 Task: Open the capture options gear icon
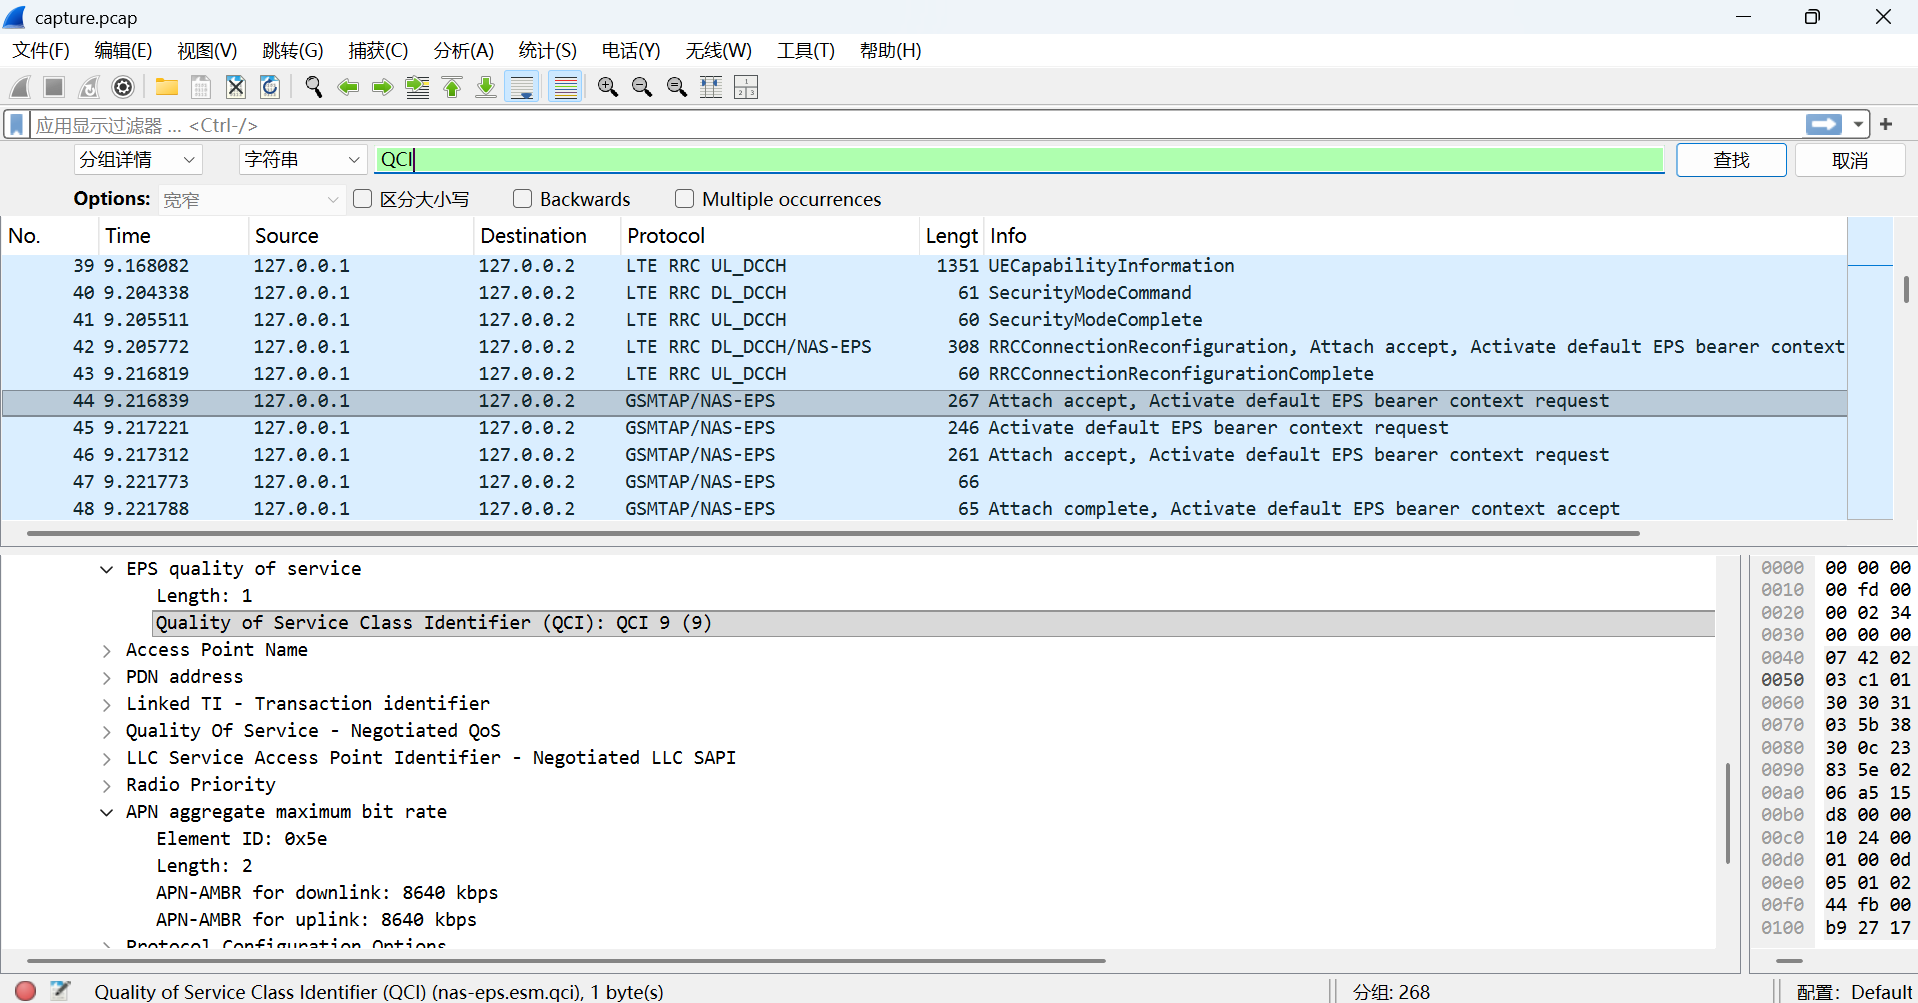pos(123,88)
